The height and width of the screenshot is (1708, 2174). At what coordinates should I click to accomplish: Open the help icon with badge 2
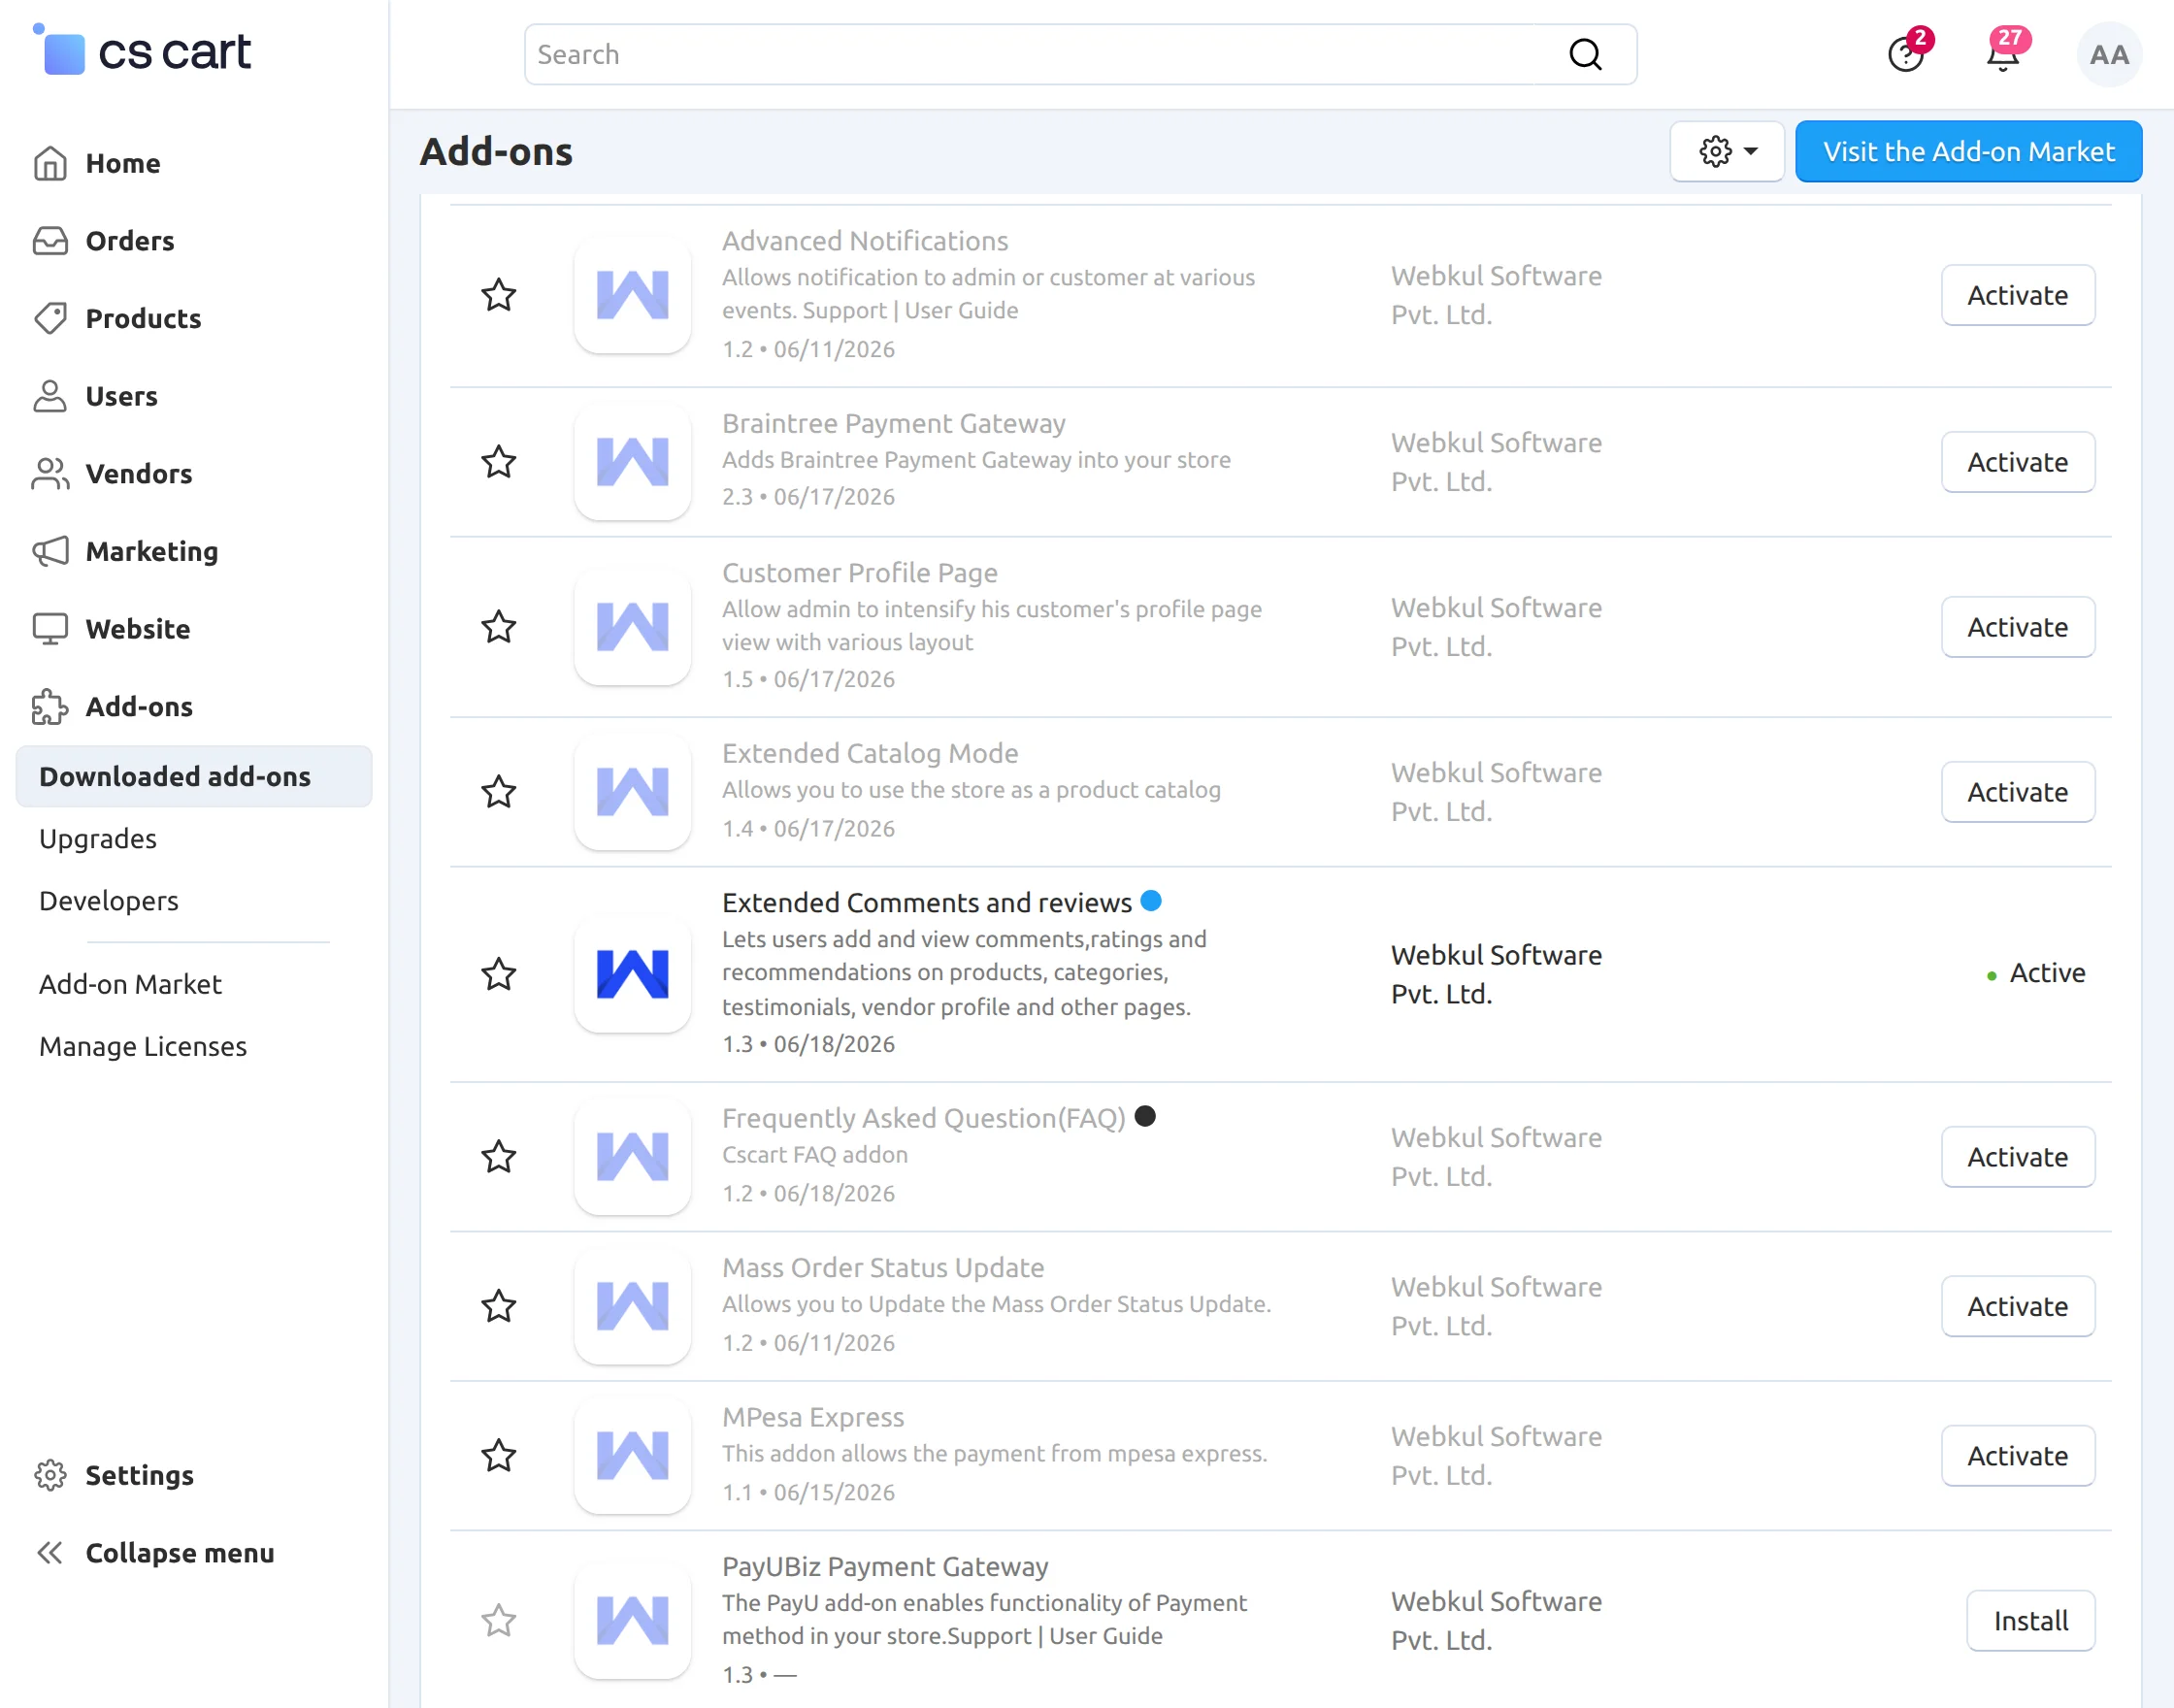pos(1906,54)
